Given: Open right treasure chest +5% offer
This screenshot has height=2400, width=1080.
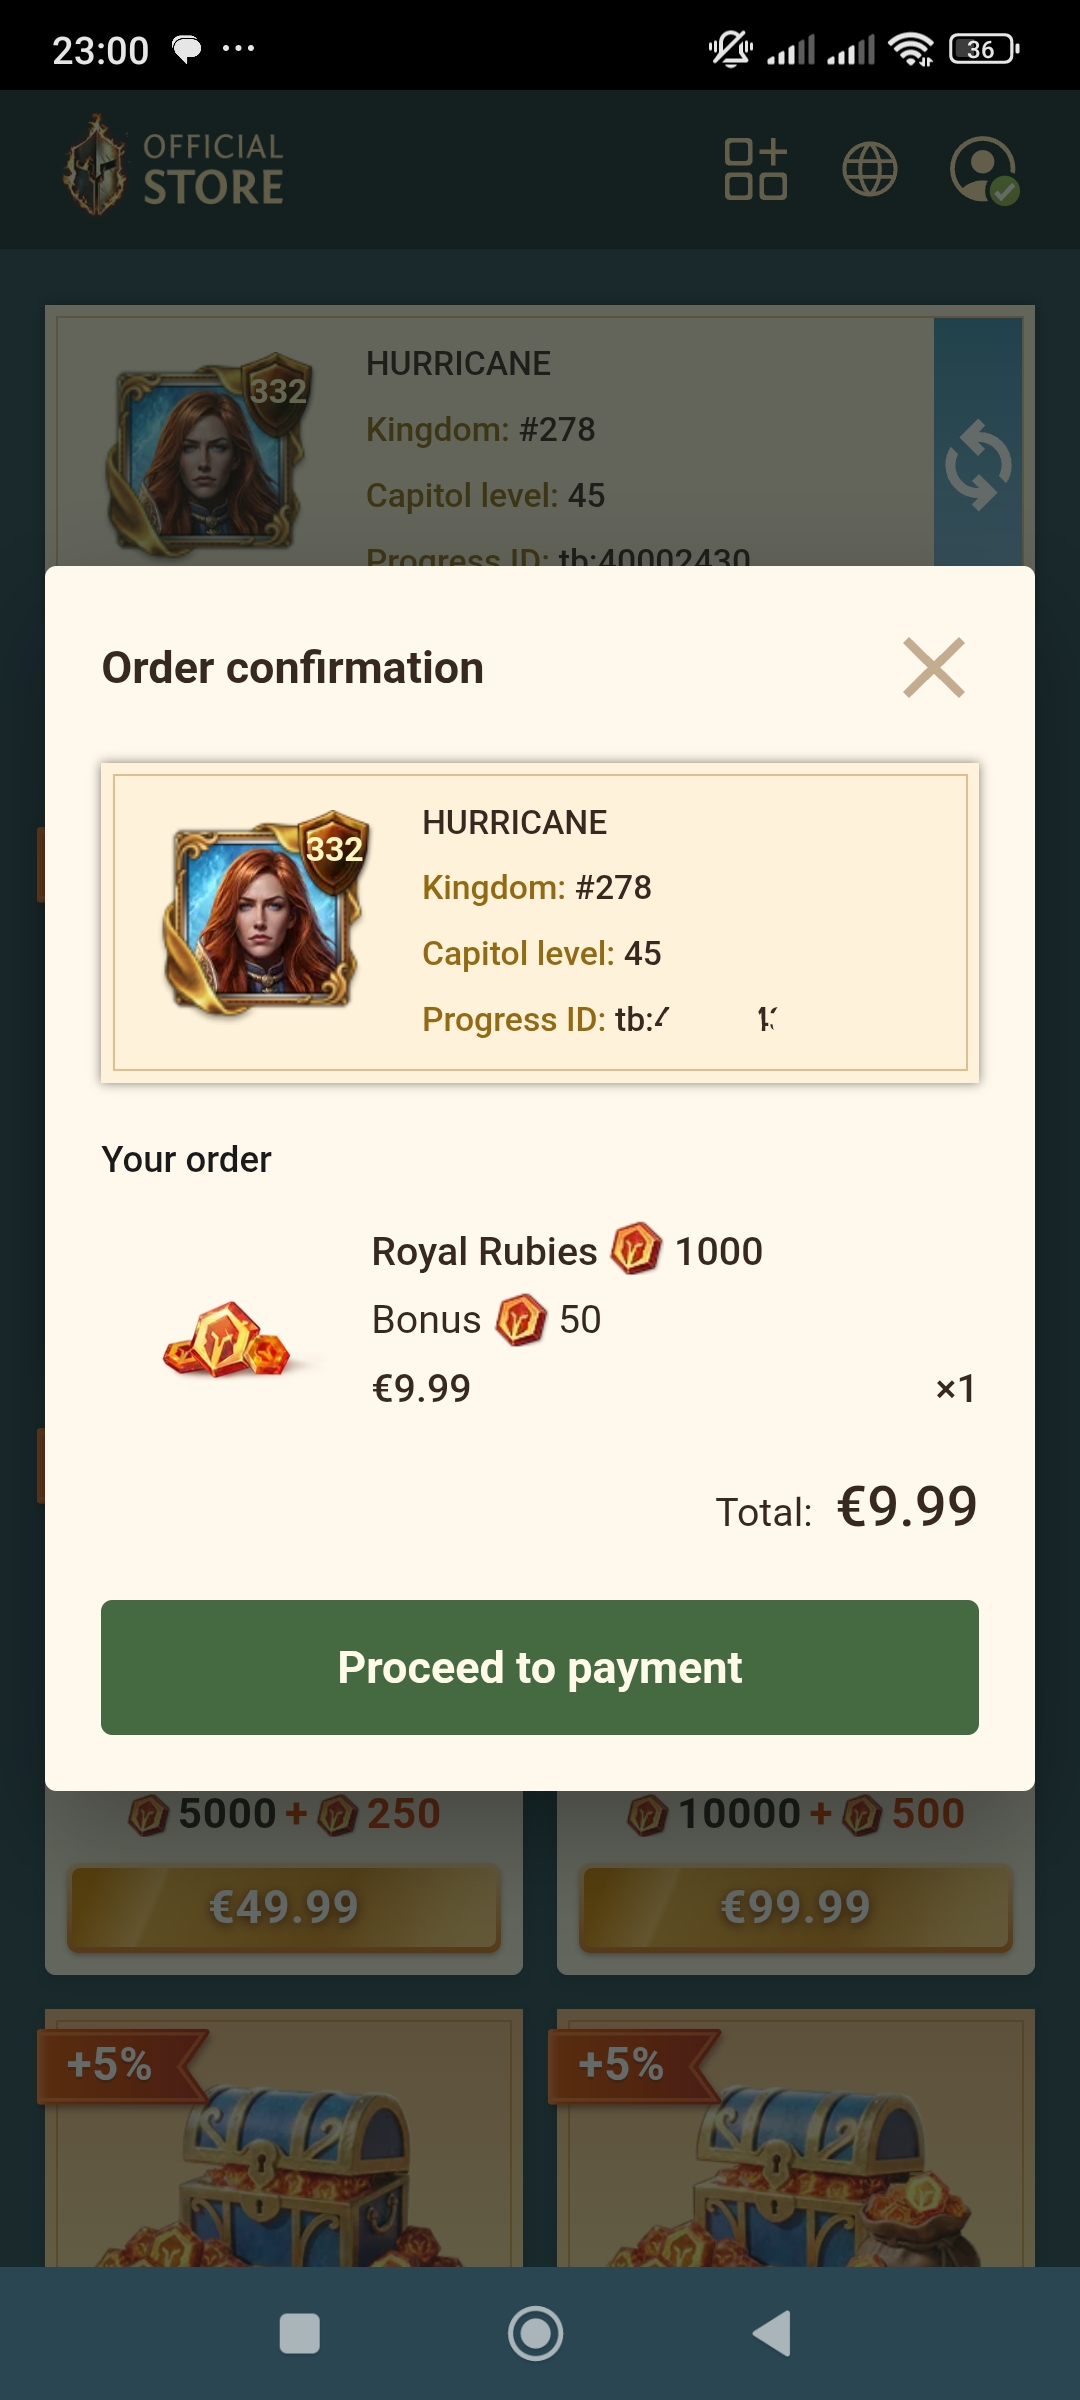Looking at the screenshot, I should point(796,2138).
